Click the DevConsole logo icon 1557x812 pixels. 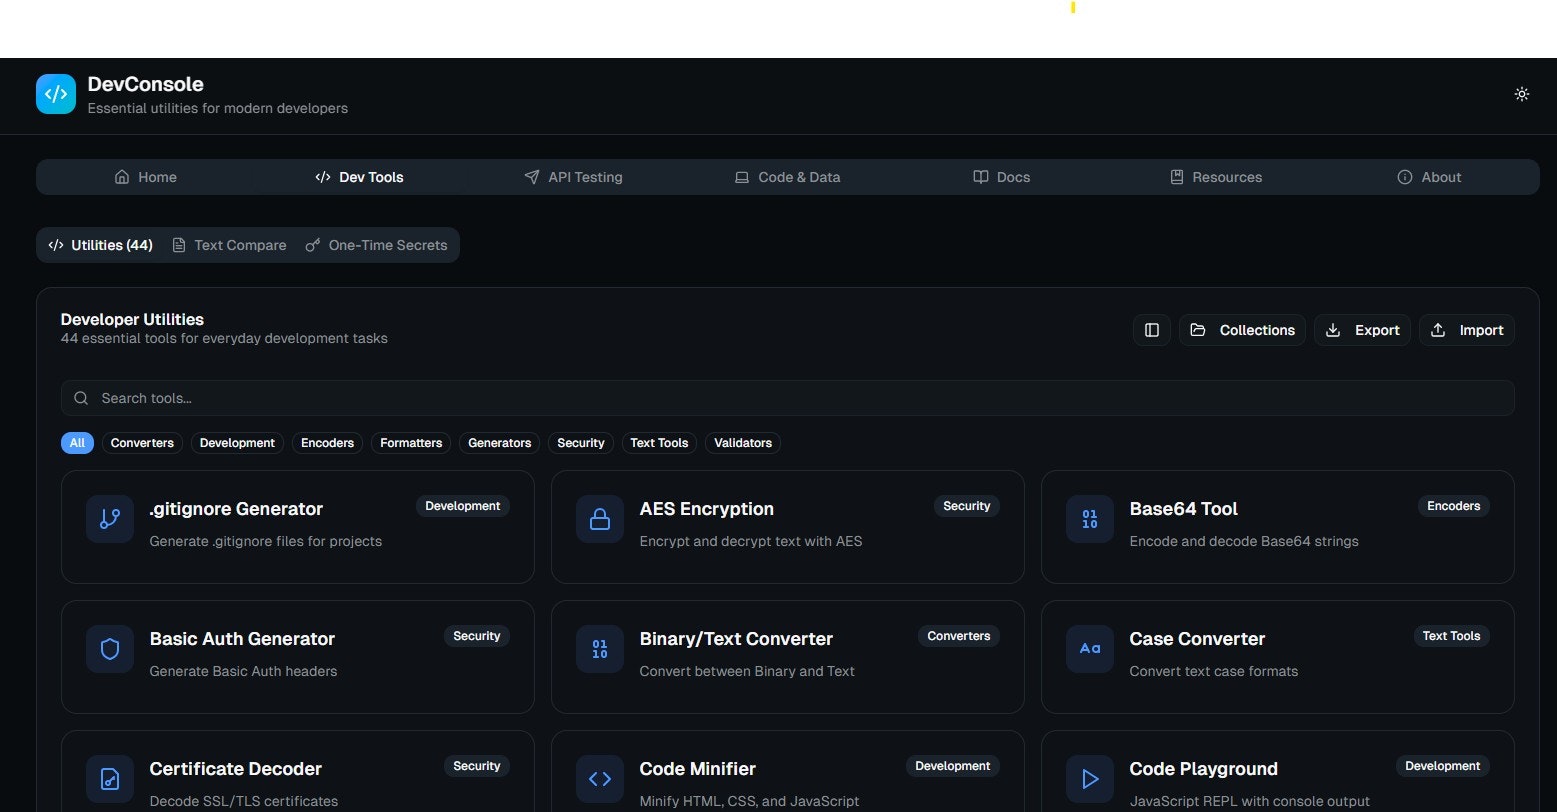point(56,93)
